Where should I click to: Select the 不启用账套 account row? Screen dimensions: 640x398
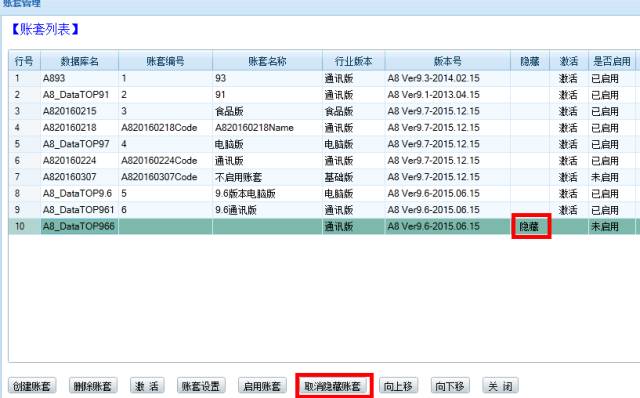[x=322, y=177]
